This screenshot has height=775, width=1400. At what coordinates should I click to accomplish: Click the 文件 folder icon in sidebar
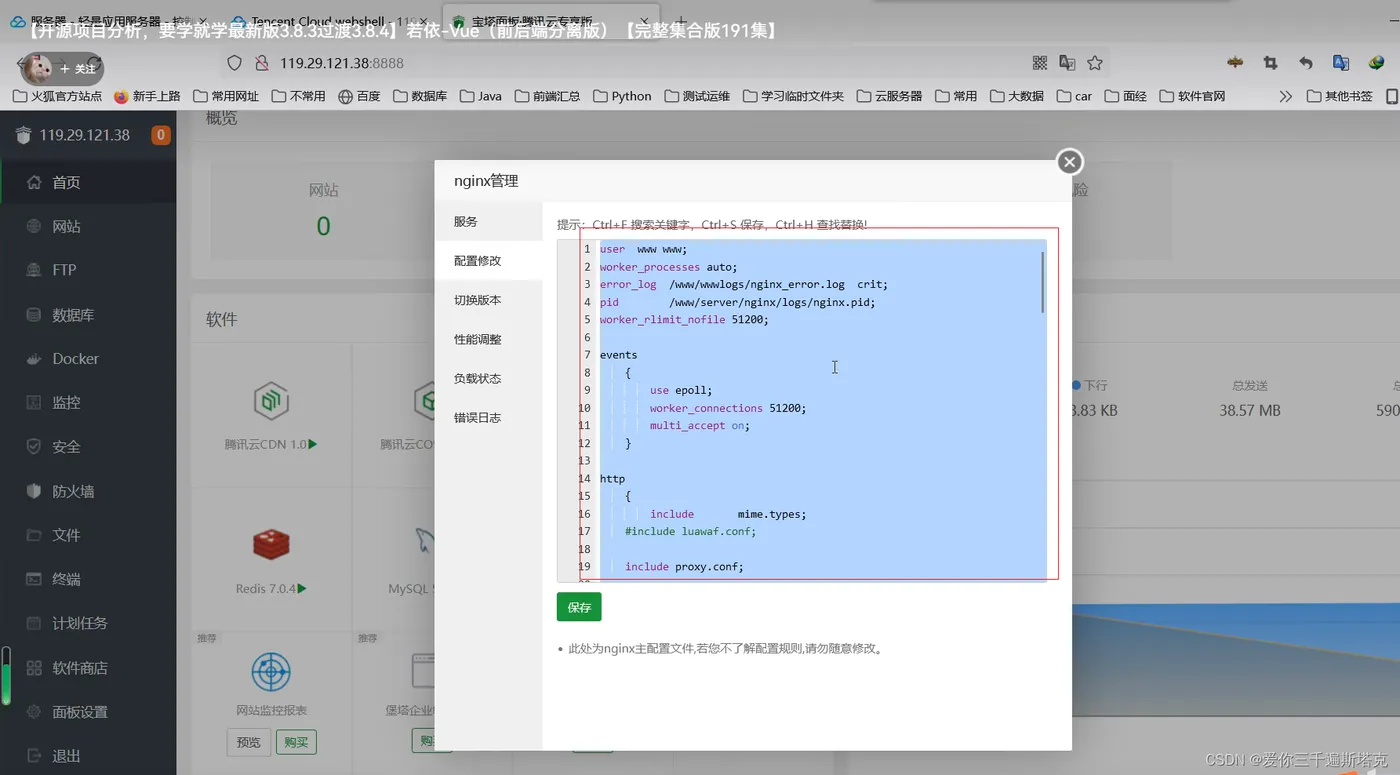pyautogui.click(x=34, y=535)
